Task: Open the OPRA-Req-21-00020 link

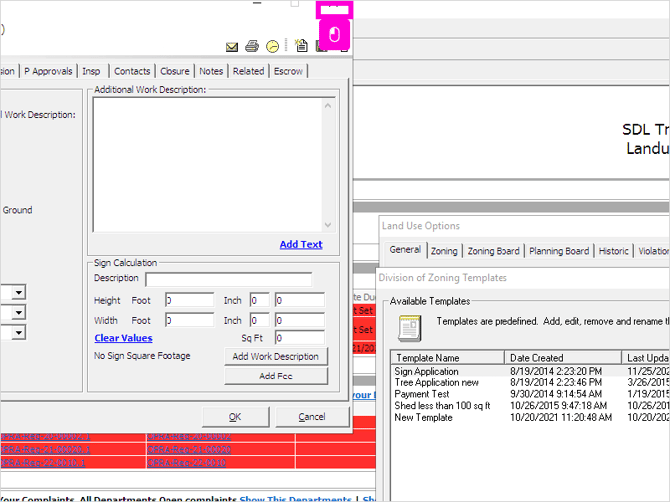Action: pyautogui.click(x=189, y=449)
